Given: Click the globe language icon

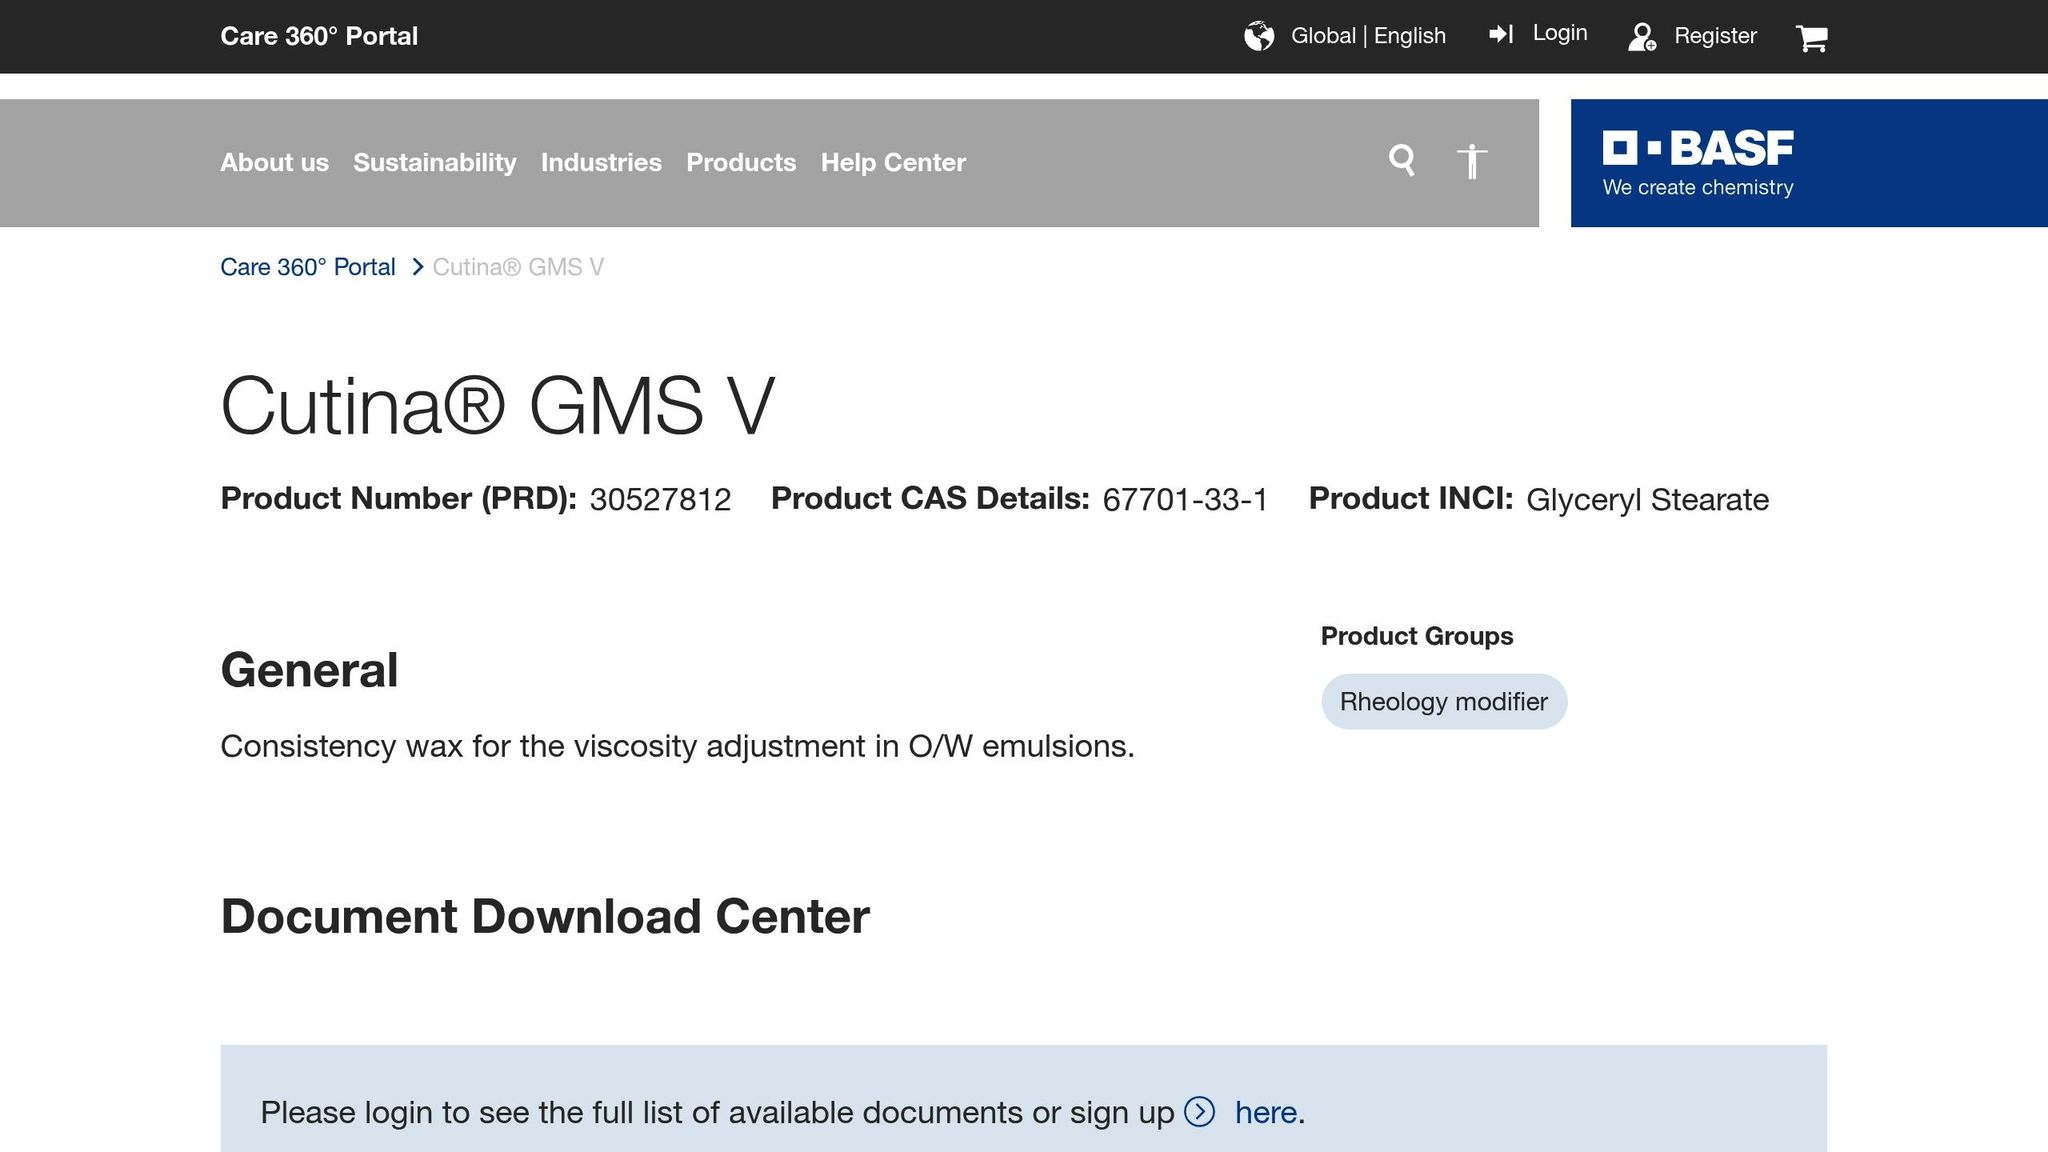Looking at the screenshot, I should pyautogui.click(x=1259, y=36).
